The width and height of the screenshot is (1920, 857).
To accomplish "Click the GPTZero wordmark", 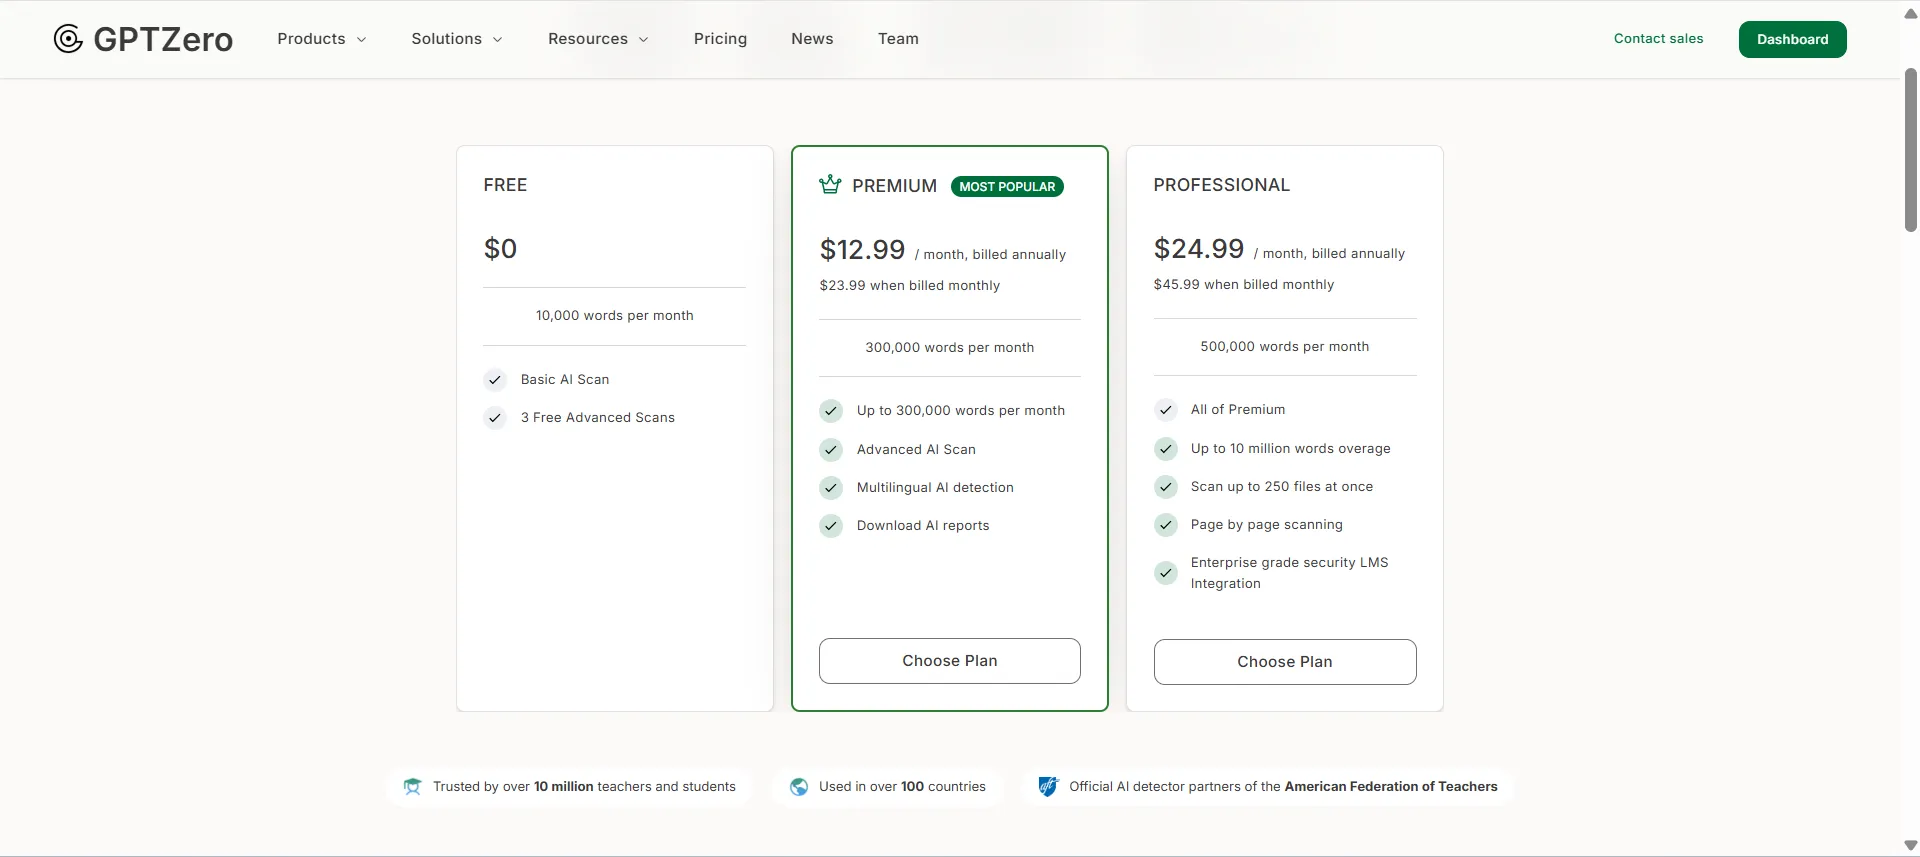I will click(x=163, y=39).
